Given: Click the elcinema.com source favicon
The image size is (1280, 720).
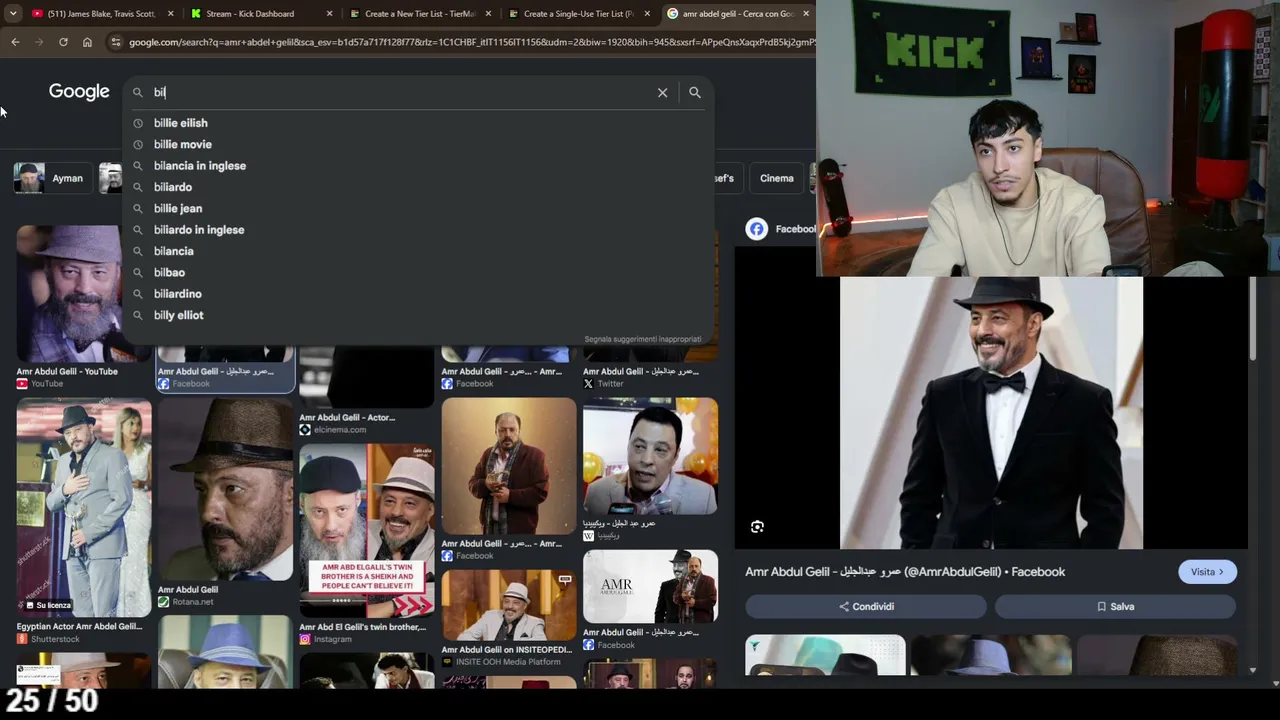Looking at the screenshot, I should tap(305, 430).
